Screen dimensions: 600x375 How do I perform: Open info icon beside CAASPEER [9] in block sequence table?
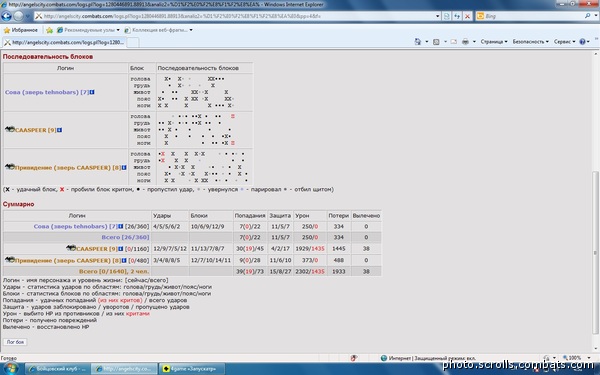(60, 130)
